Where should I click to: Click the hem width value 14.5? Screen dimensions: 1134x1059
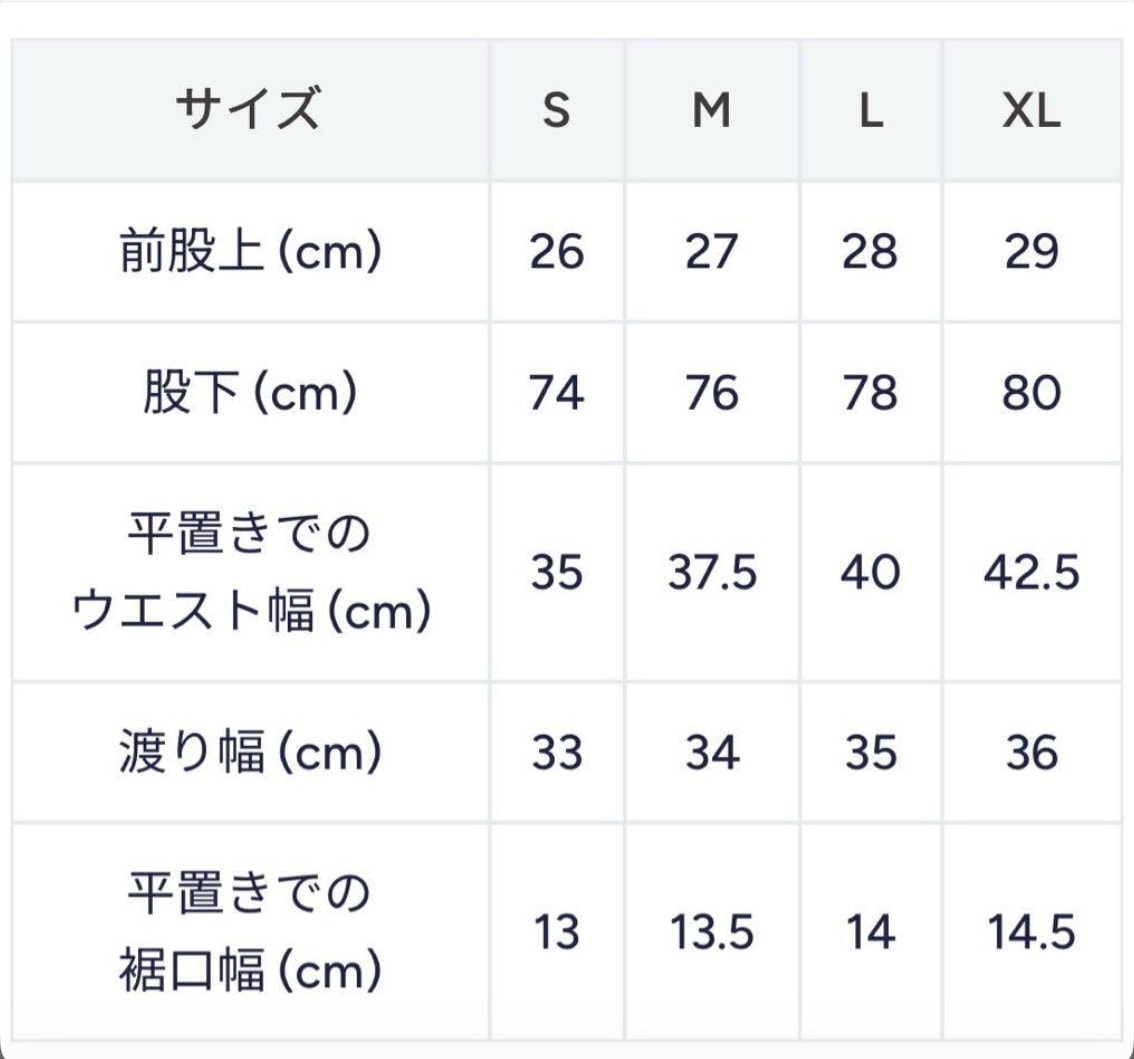(1031, 933)
